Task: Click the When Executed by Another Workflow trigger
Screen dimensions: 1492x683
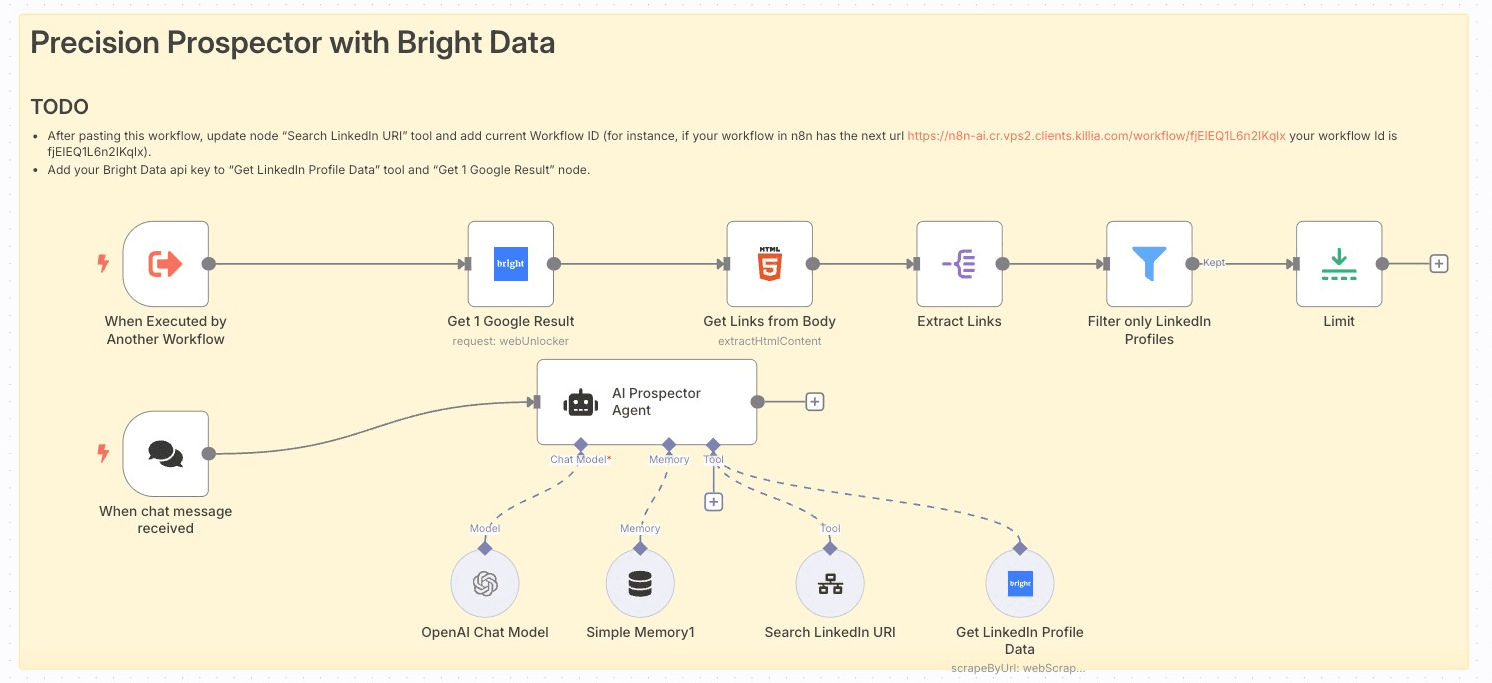Action: pos(165,264)
